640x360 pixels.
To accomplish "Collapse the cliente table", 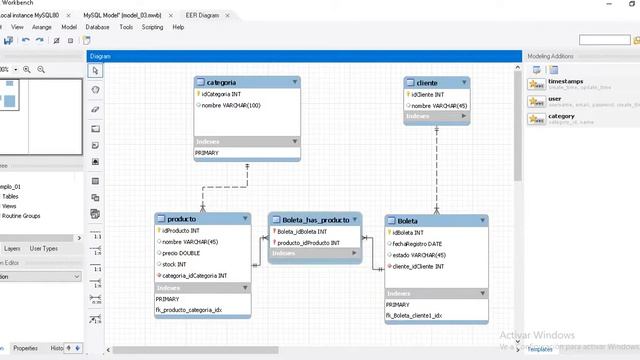I will pos(464,82).
